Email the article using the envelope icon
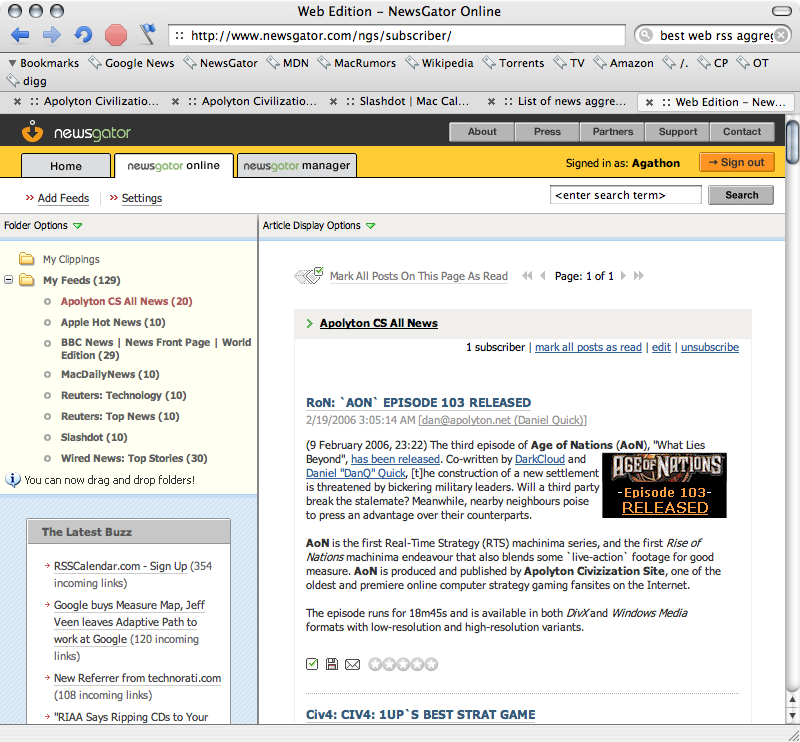800x742 pixels. (352, 664)
